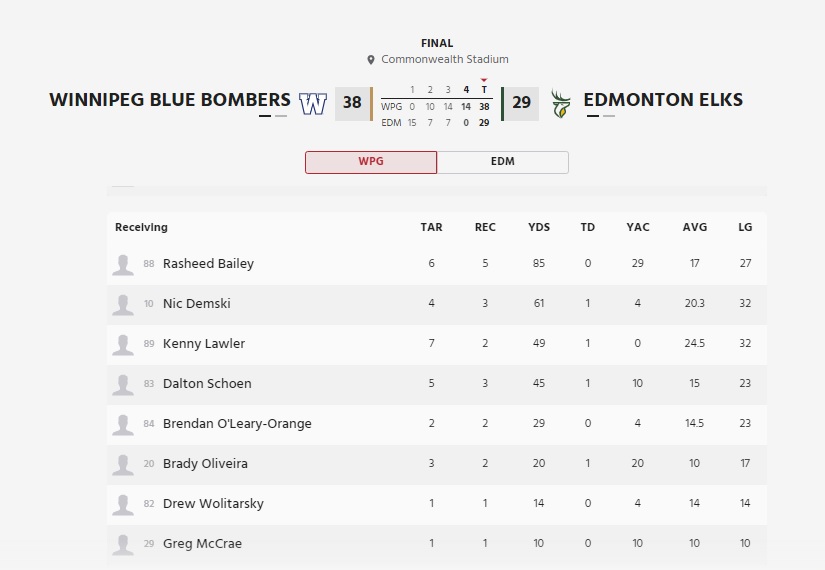Open Brendan O'Leary-Orange's player page
825x570 pixels.
point(237,424)
